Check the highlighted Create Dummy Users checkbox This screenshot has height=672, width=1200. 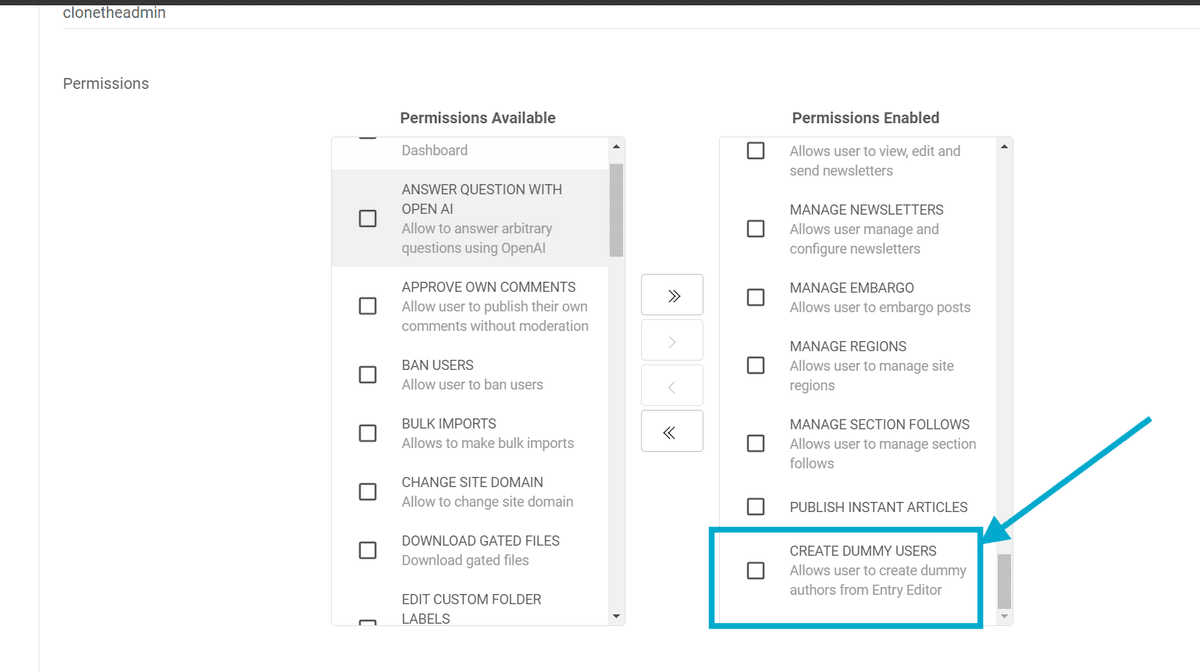click(755, 570)
